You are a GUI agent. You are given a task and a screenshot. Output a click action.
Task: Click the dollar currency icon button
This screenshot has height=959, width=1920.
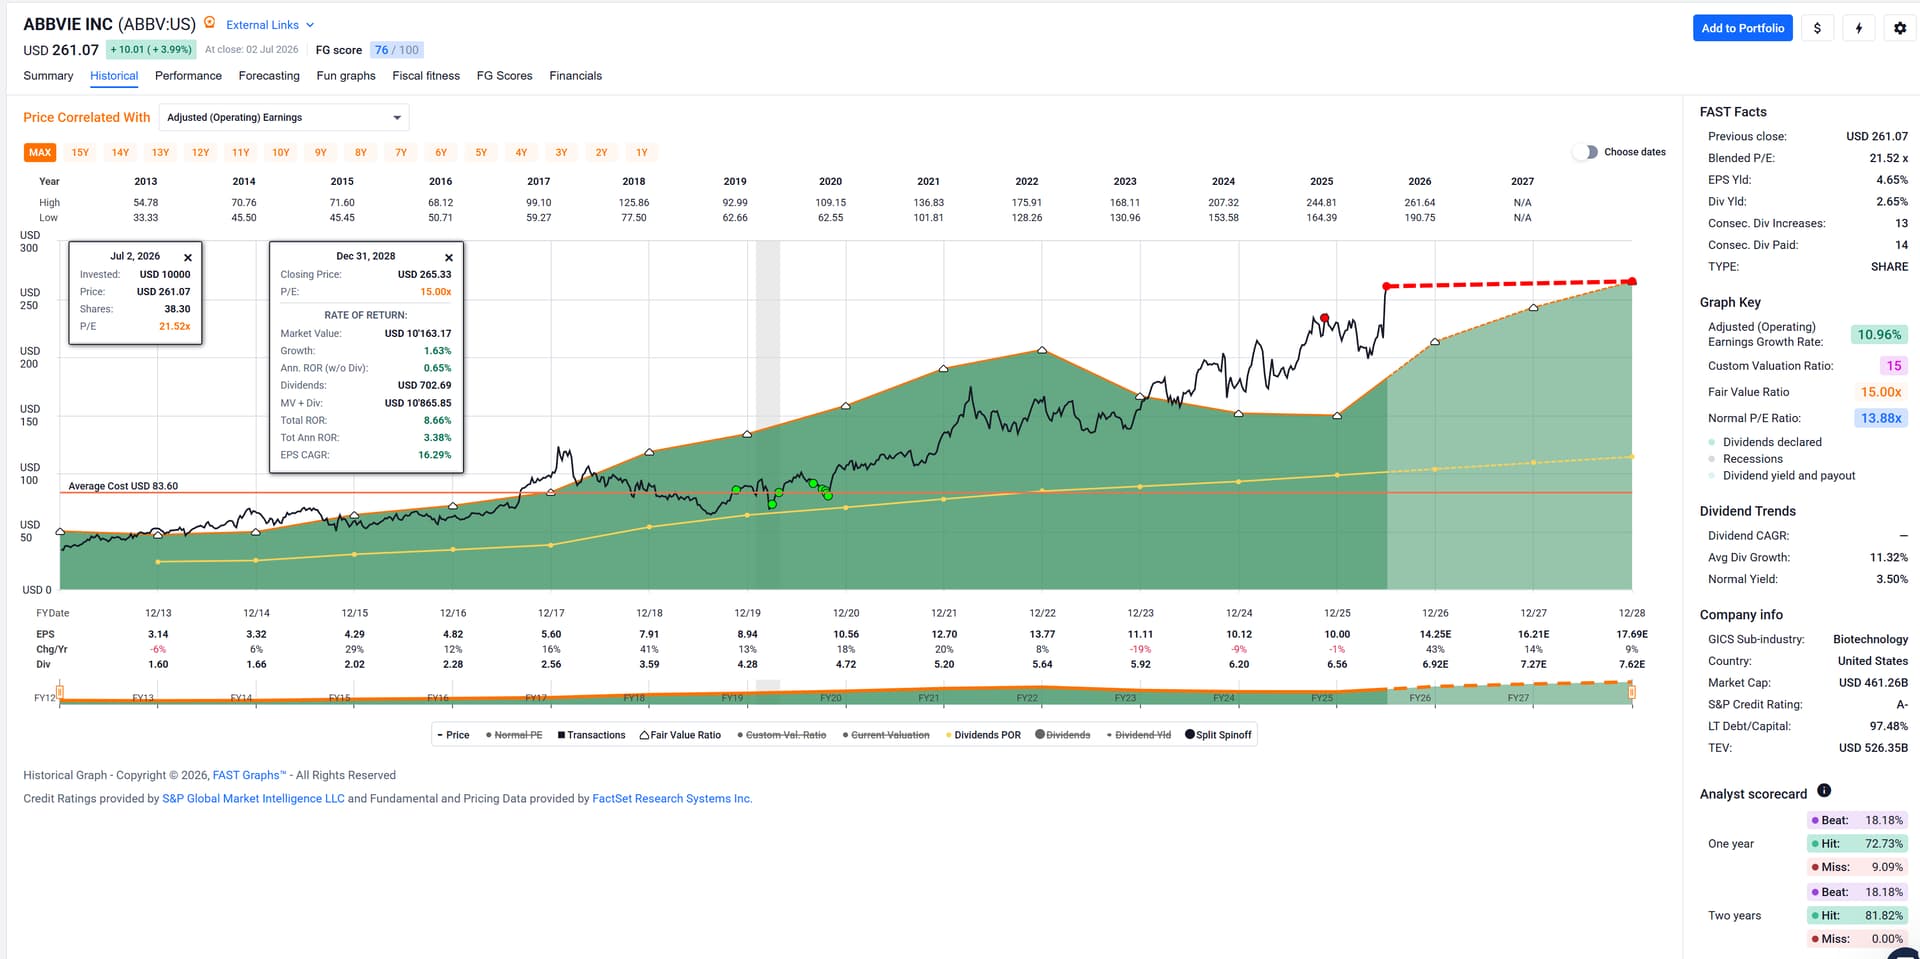[x=1817, y=28]
